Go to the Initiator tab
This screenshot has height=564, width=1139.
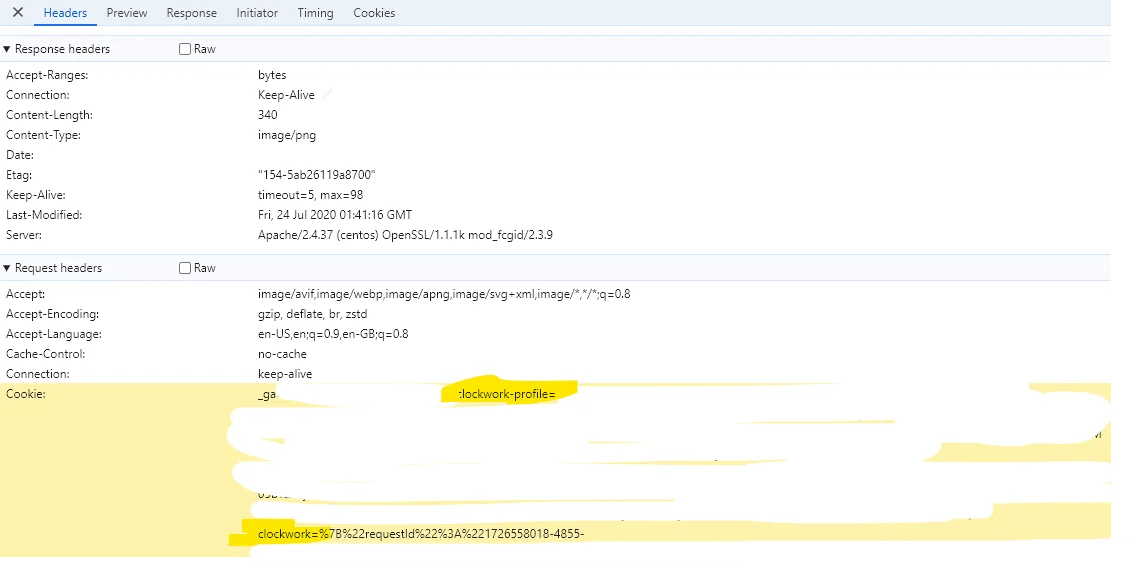[x=257, y=13]
